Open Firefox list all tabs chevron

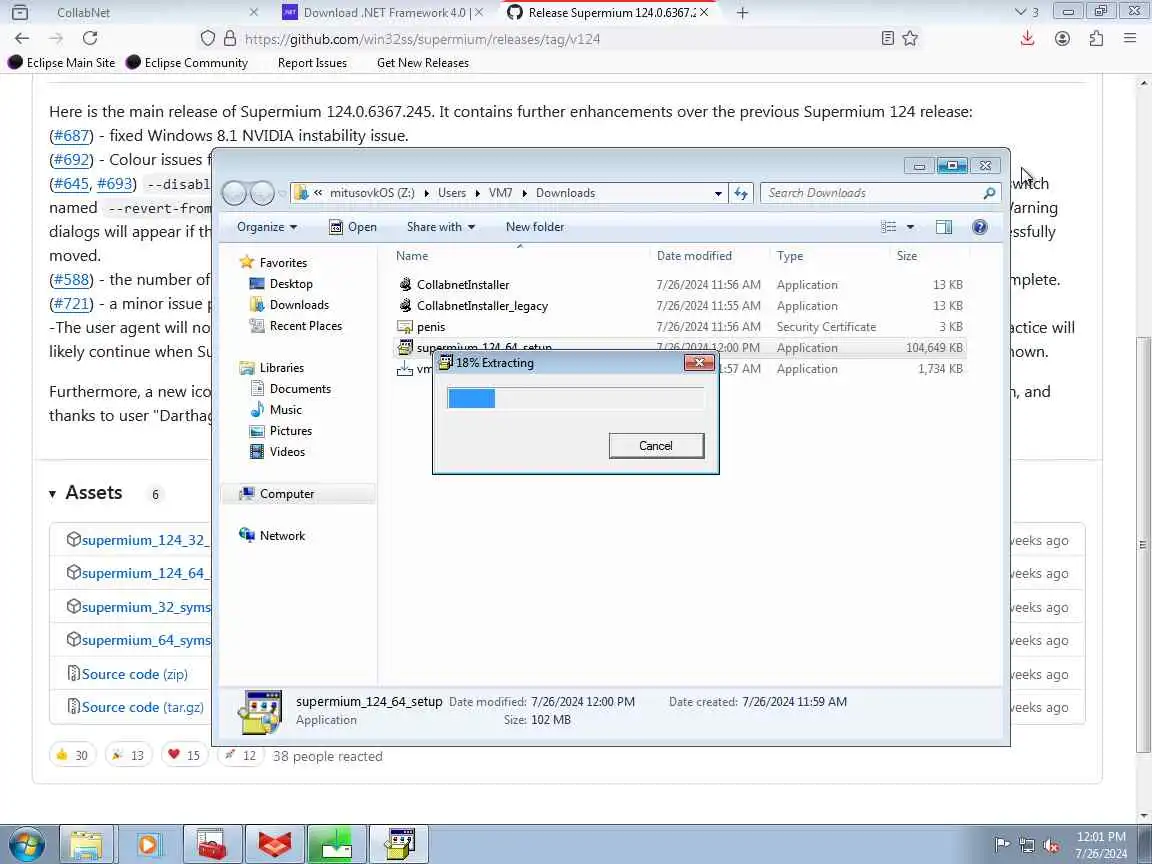1020,12
